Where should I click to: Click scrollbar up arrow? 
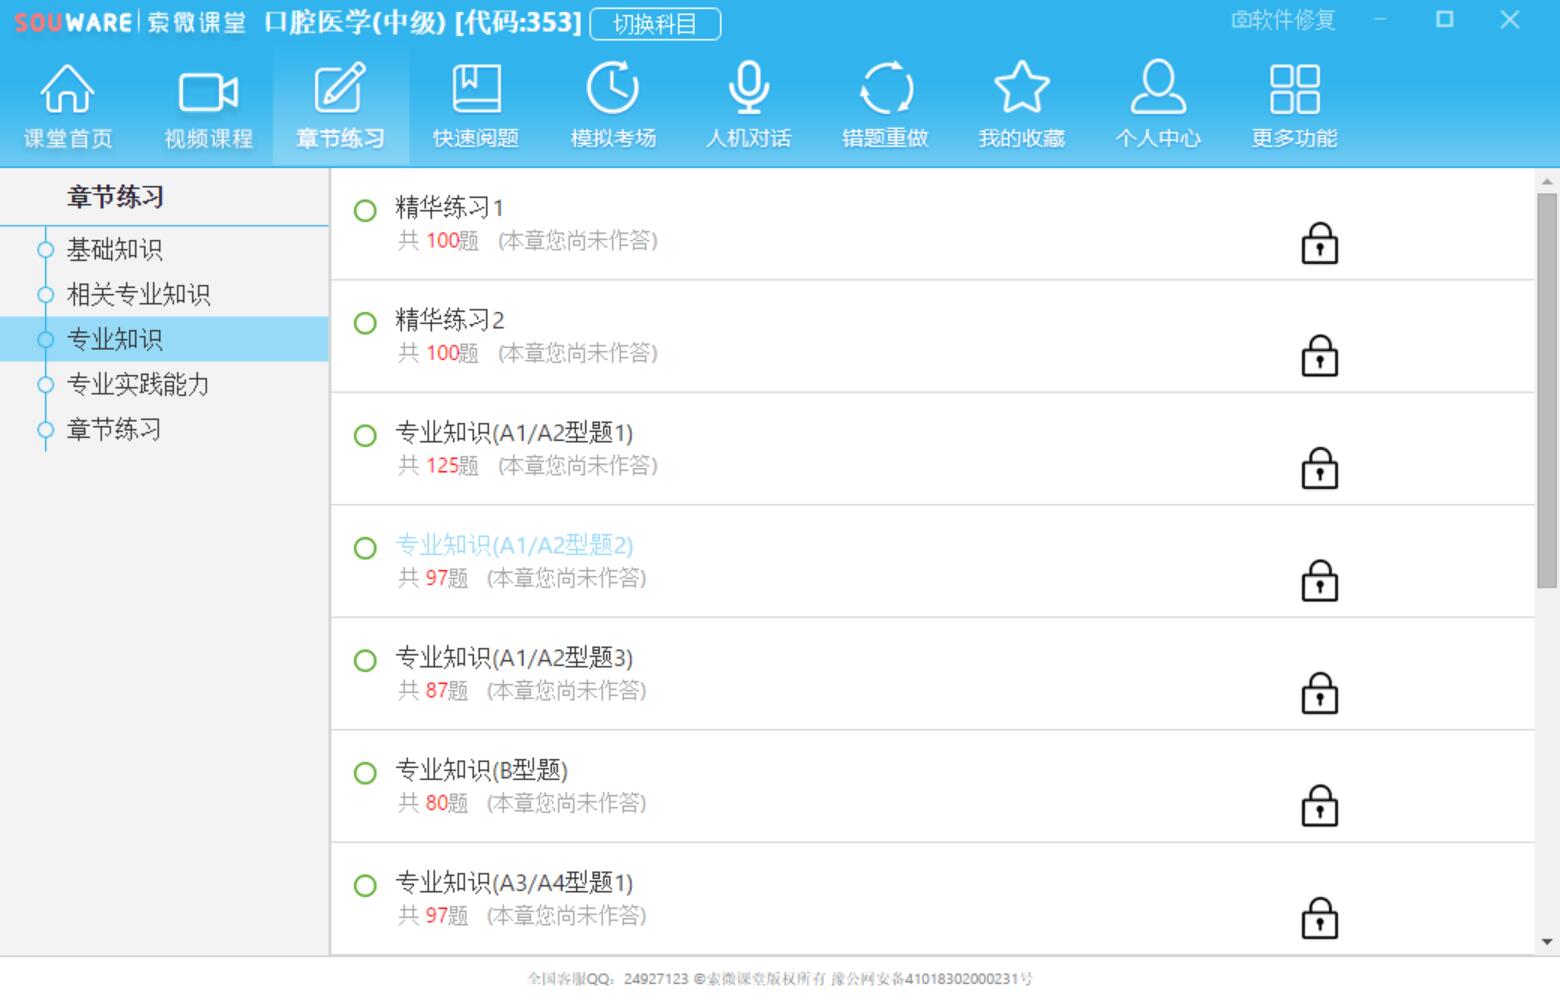1547,181
